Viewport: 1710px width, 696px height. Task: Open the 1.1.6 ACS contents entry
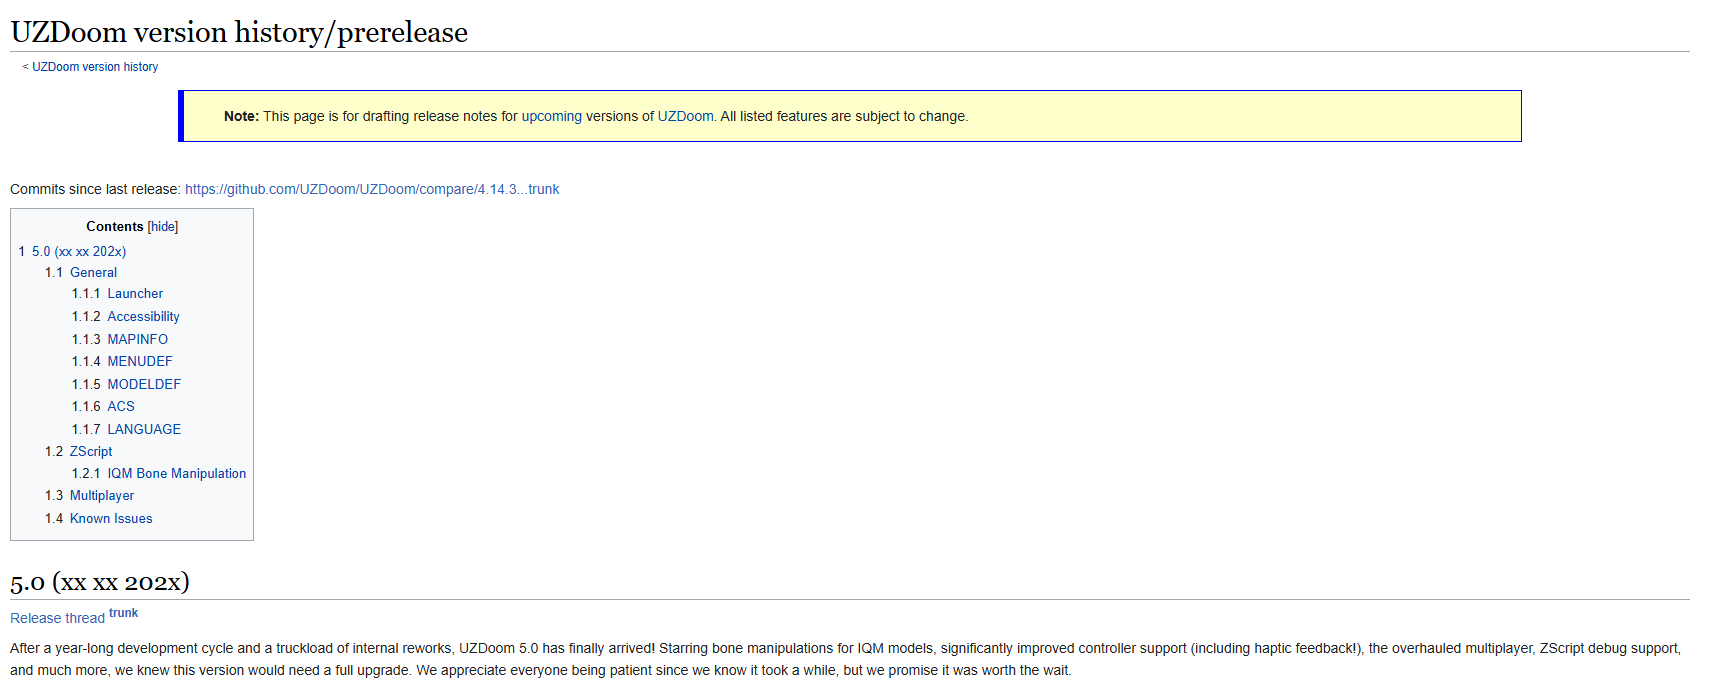[x=103, y=406]
